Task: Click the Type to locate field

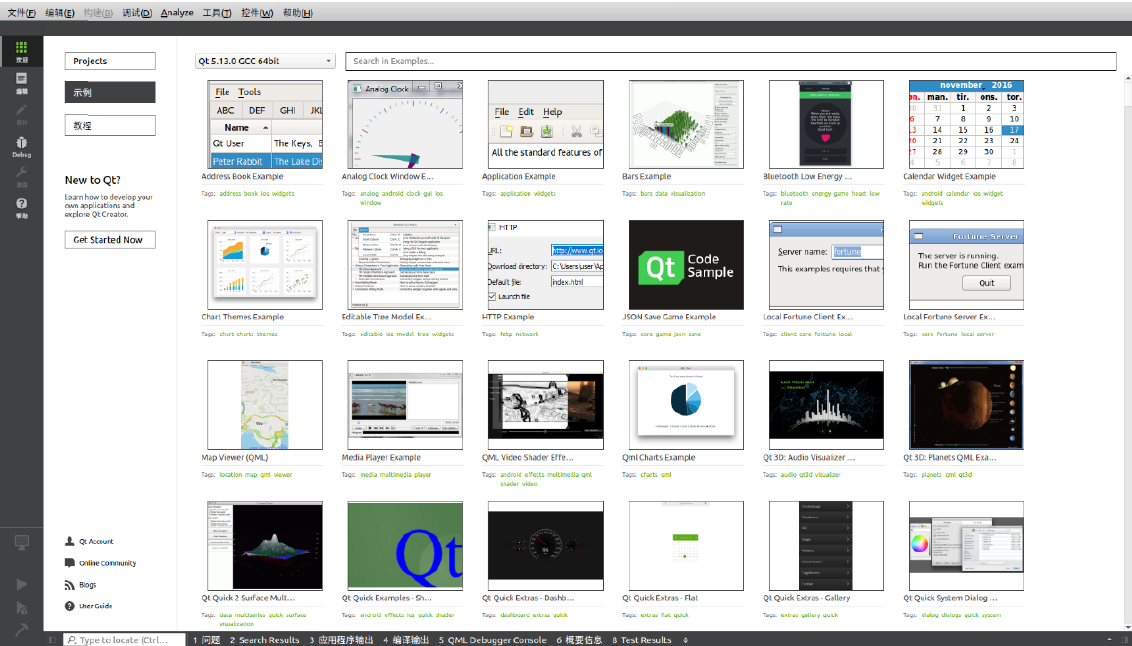Action: click(124, 640)
